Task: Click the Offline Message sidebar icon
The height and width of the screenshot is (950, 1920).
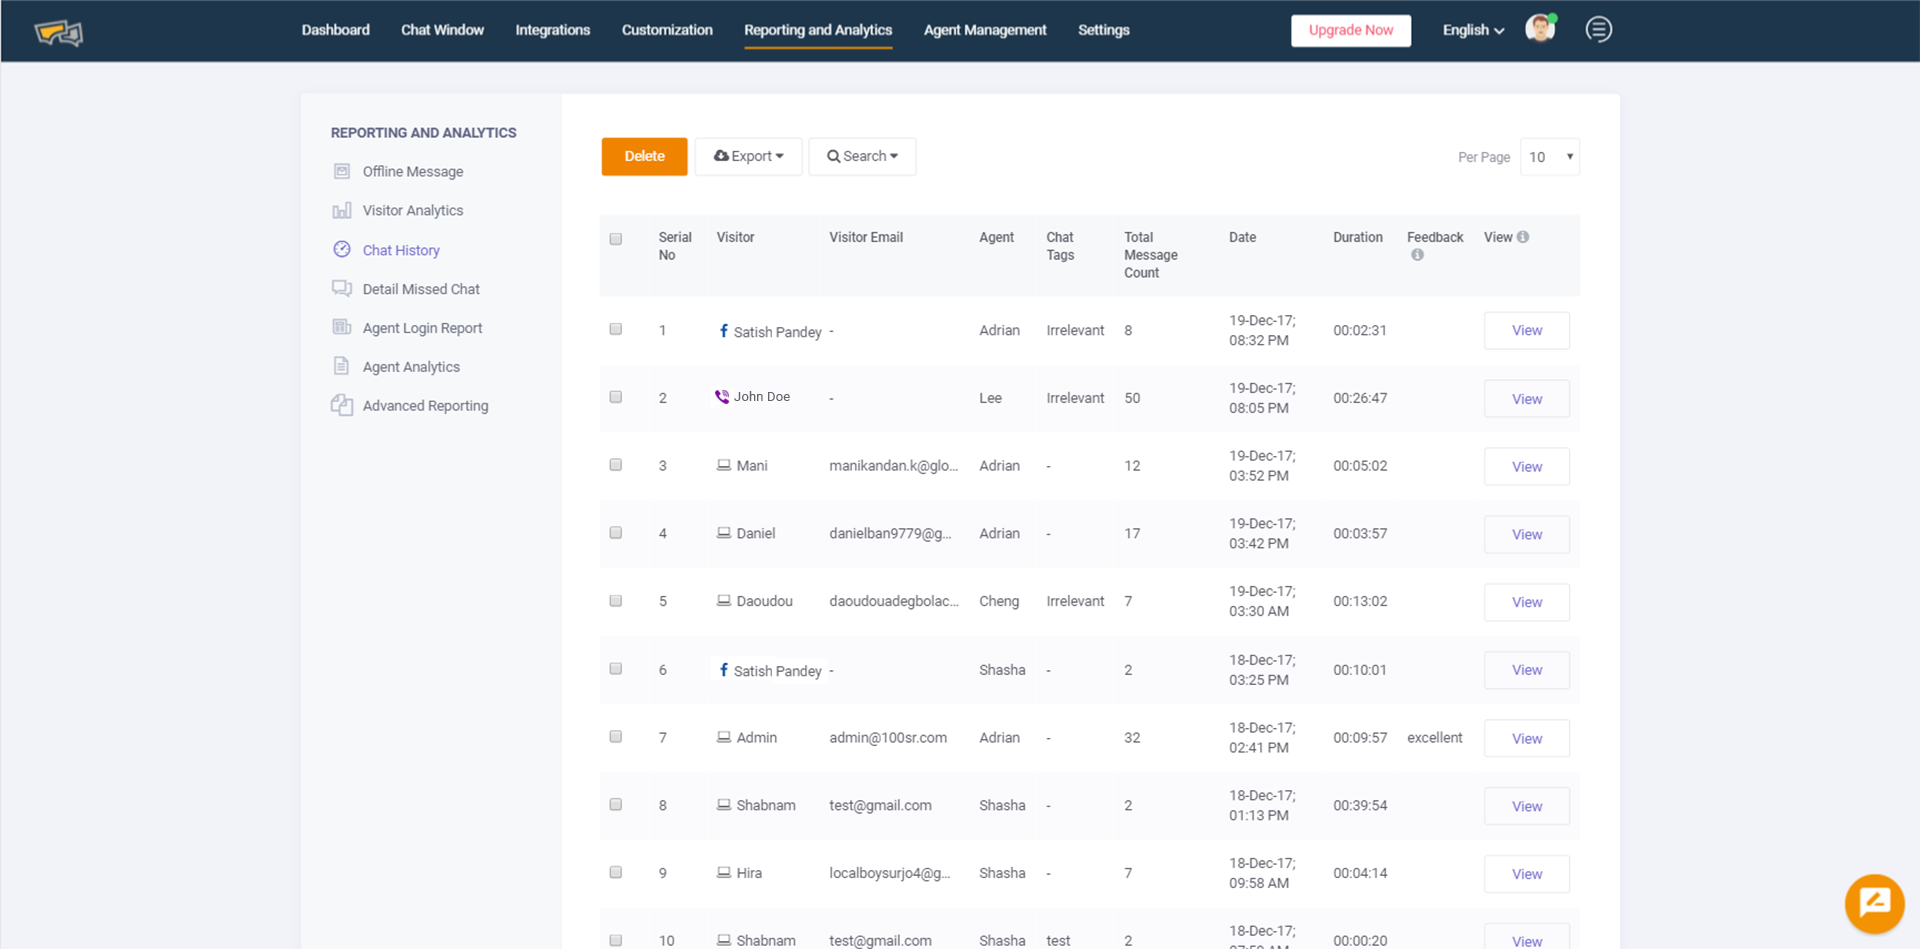Action: [342, 171]
